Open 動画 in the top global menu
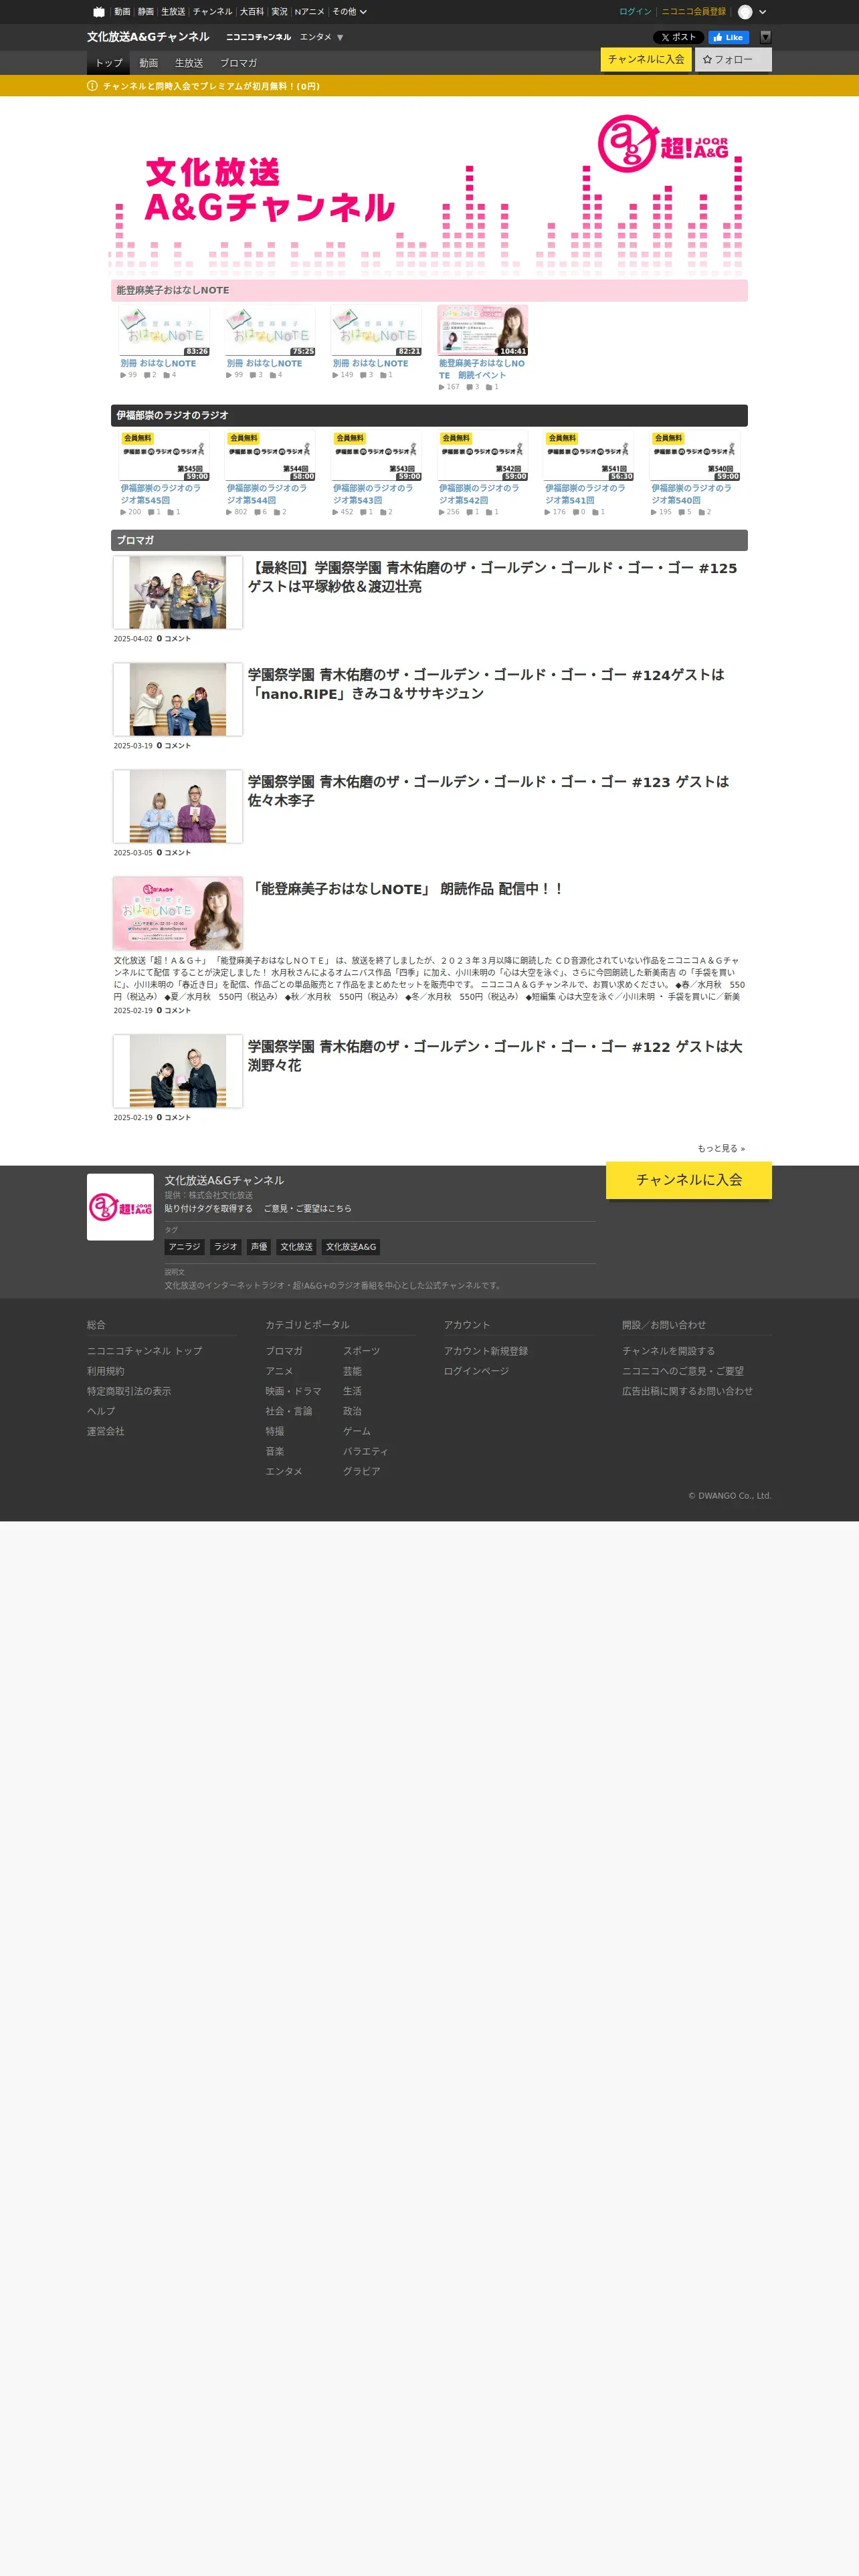 (122, 12)
